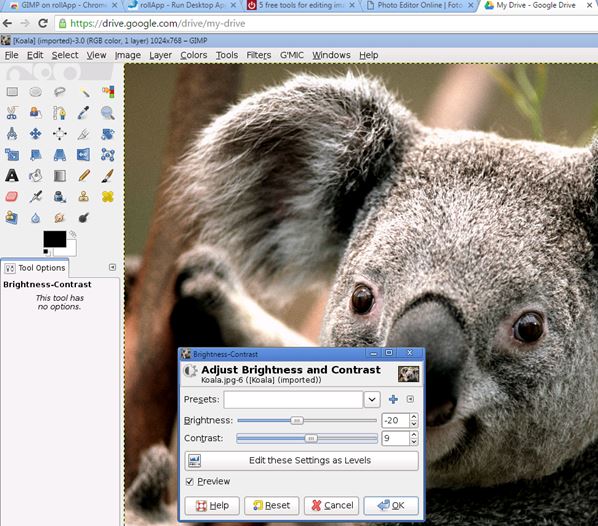Increase the Brightness value with stepper arrow
This screenshot has width=598, height=526.
pyautogui.click(x=414, y=417)
